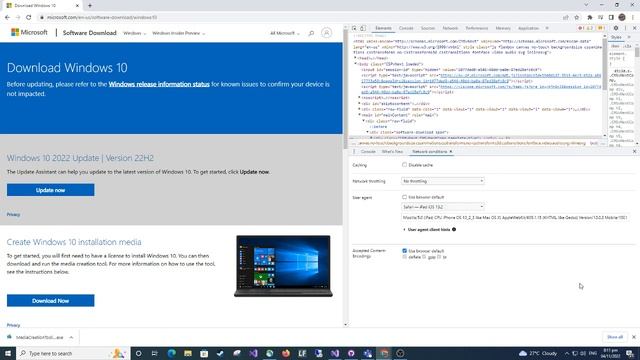
Task: Click the yellow issues count badge in DevTools
Action: 601,28
